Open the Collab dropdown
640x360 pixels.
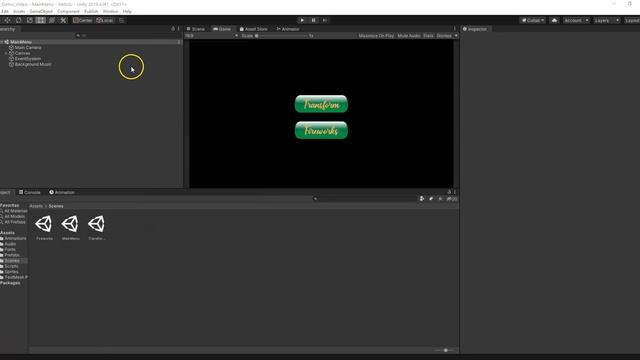tap(533, 20)
